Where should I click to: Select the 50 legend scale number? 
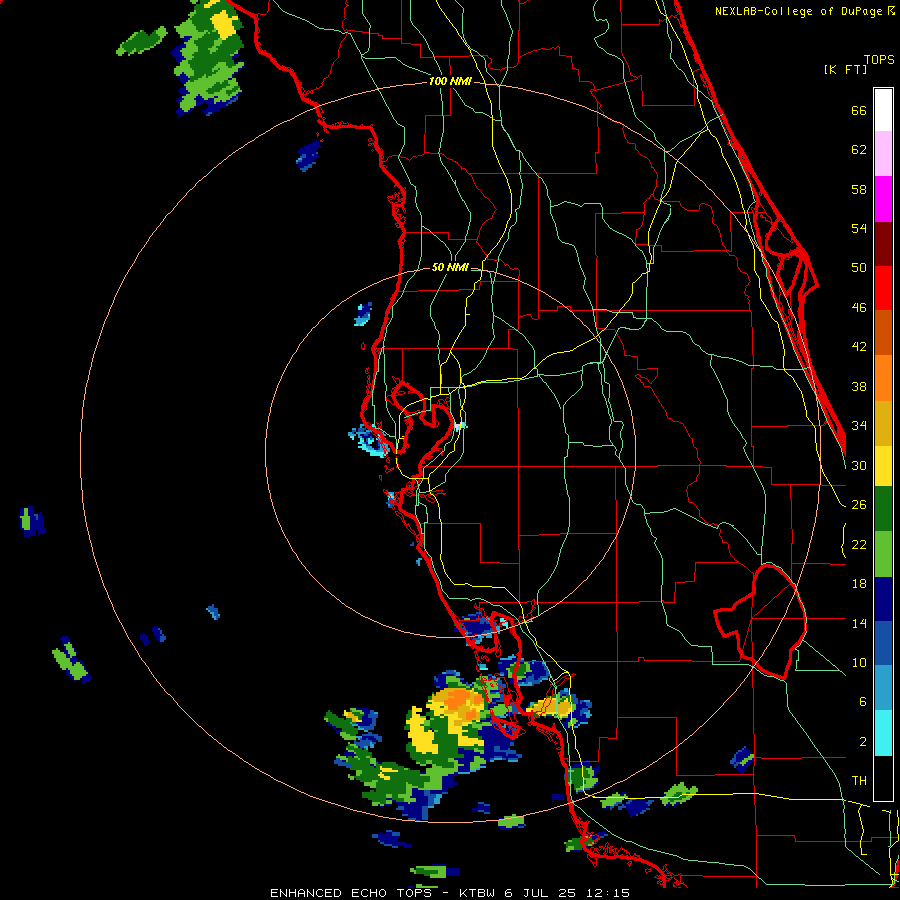tap(859, 267)
